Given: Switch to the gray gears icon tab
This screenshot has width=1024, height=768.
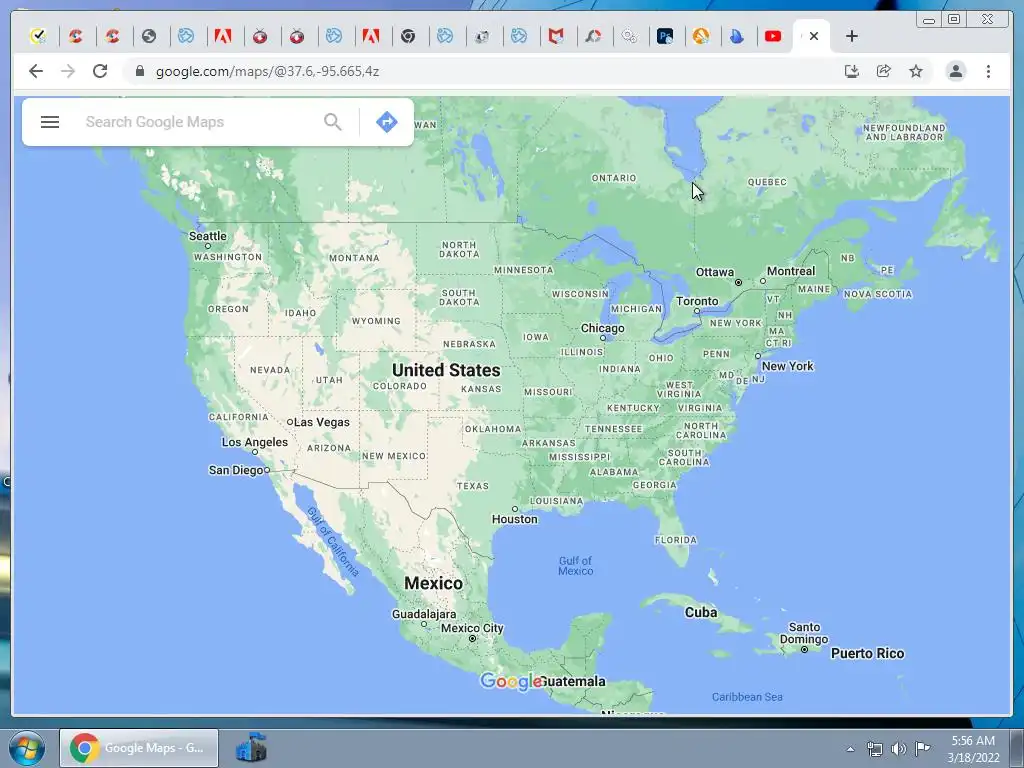Looking at the screenshot, I should [630, 37].
